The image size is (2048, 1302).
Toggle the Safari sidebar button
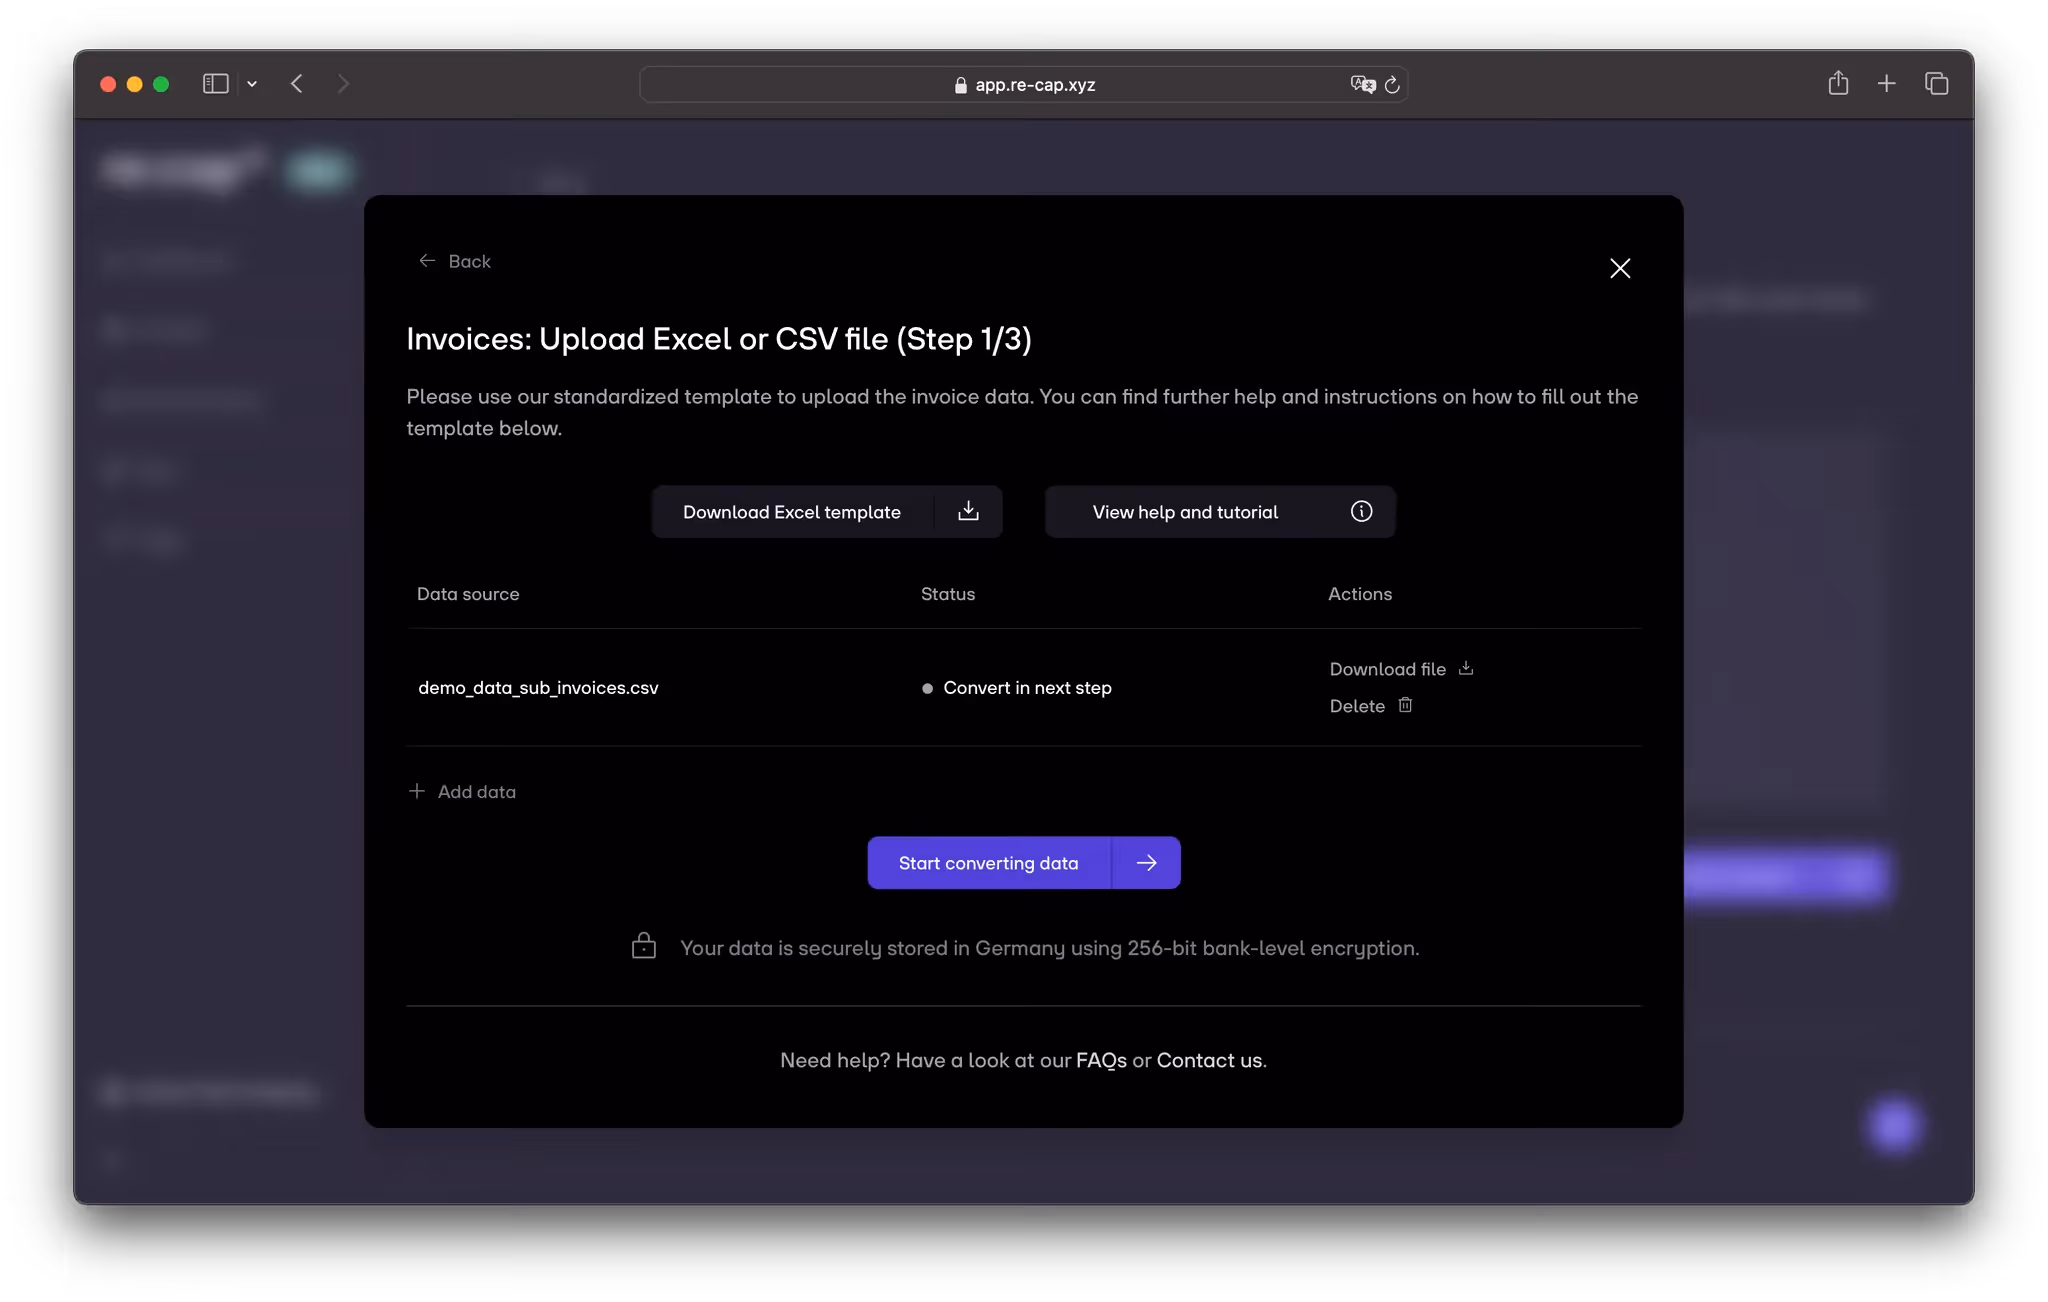tap(216, 83)
